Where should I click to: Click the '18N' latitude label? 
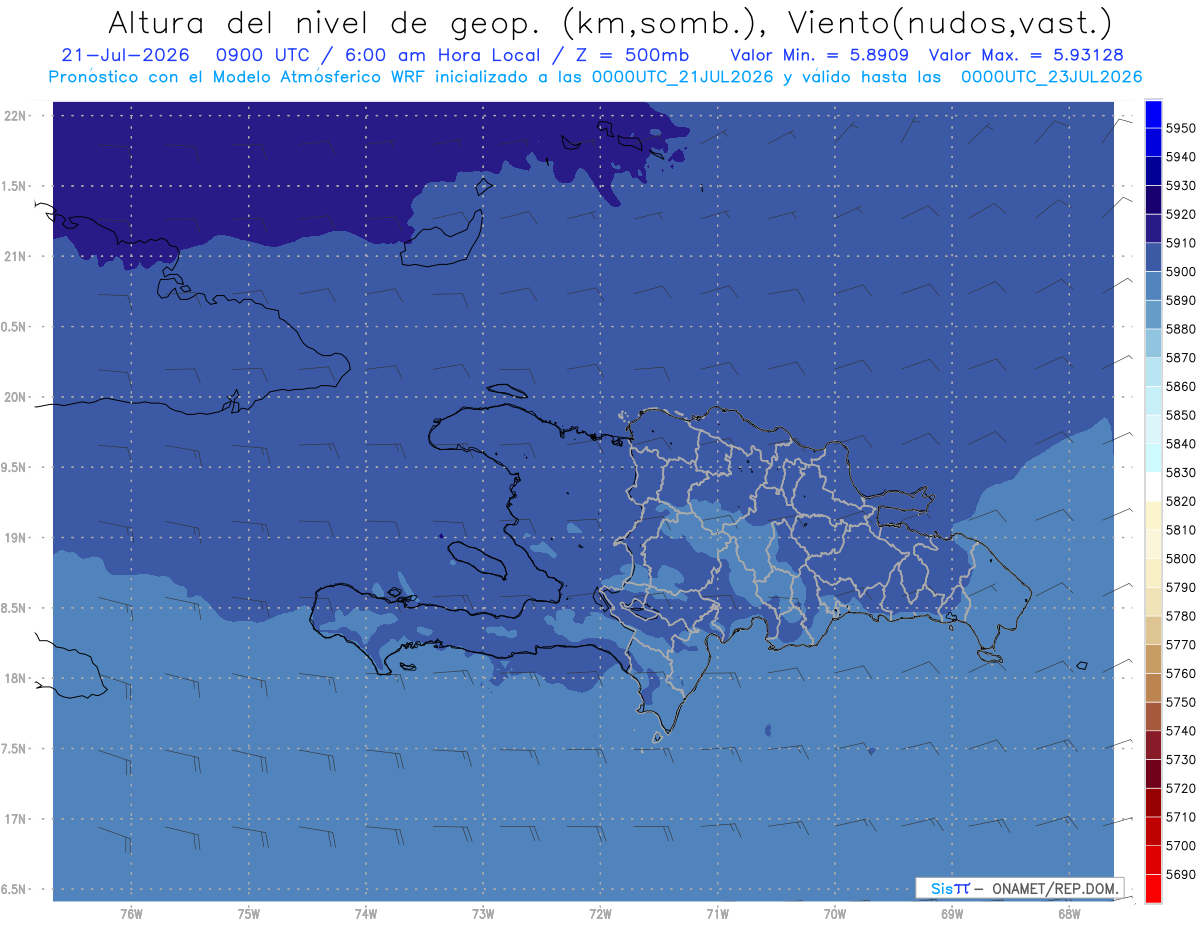(16, 678)
